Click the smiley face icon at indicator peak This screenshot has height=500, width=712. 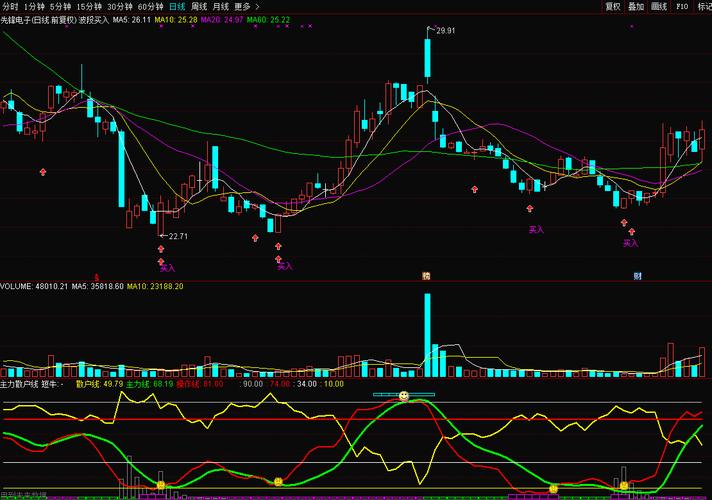[x=403, y=397]
